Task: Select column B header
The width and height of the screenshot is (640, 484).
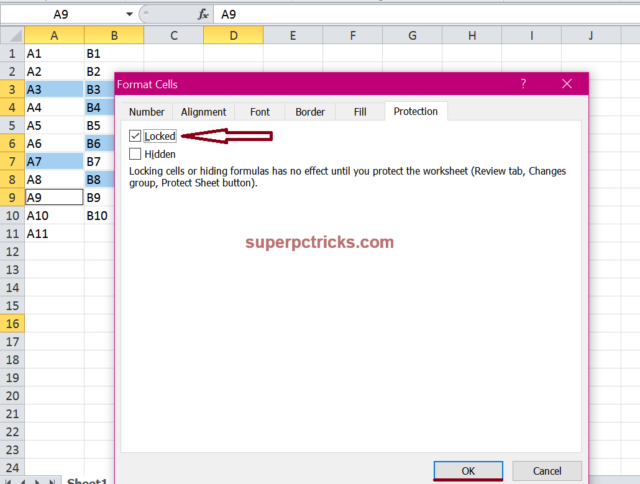Action: pyautogui.click(x=114, y=36)
